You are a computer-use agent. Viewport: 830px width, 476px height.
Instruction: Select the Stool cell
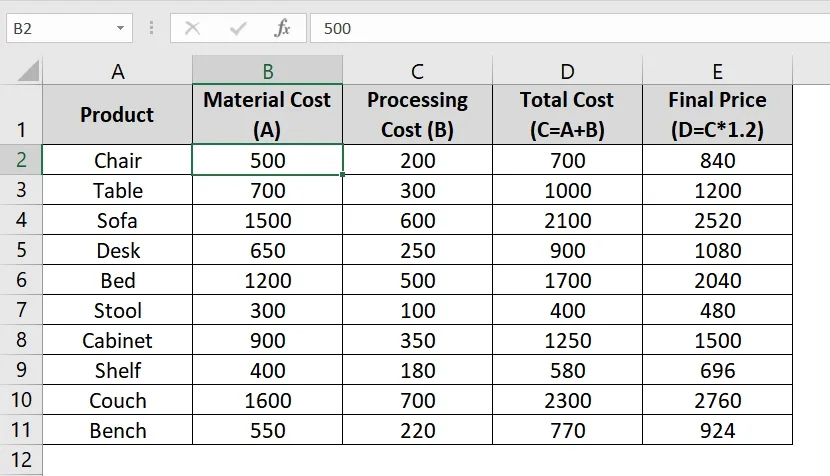pyautogui.click(x=118, y=310)
